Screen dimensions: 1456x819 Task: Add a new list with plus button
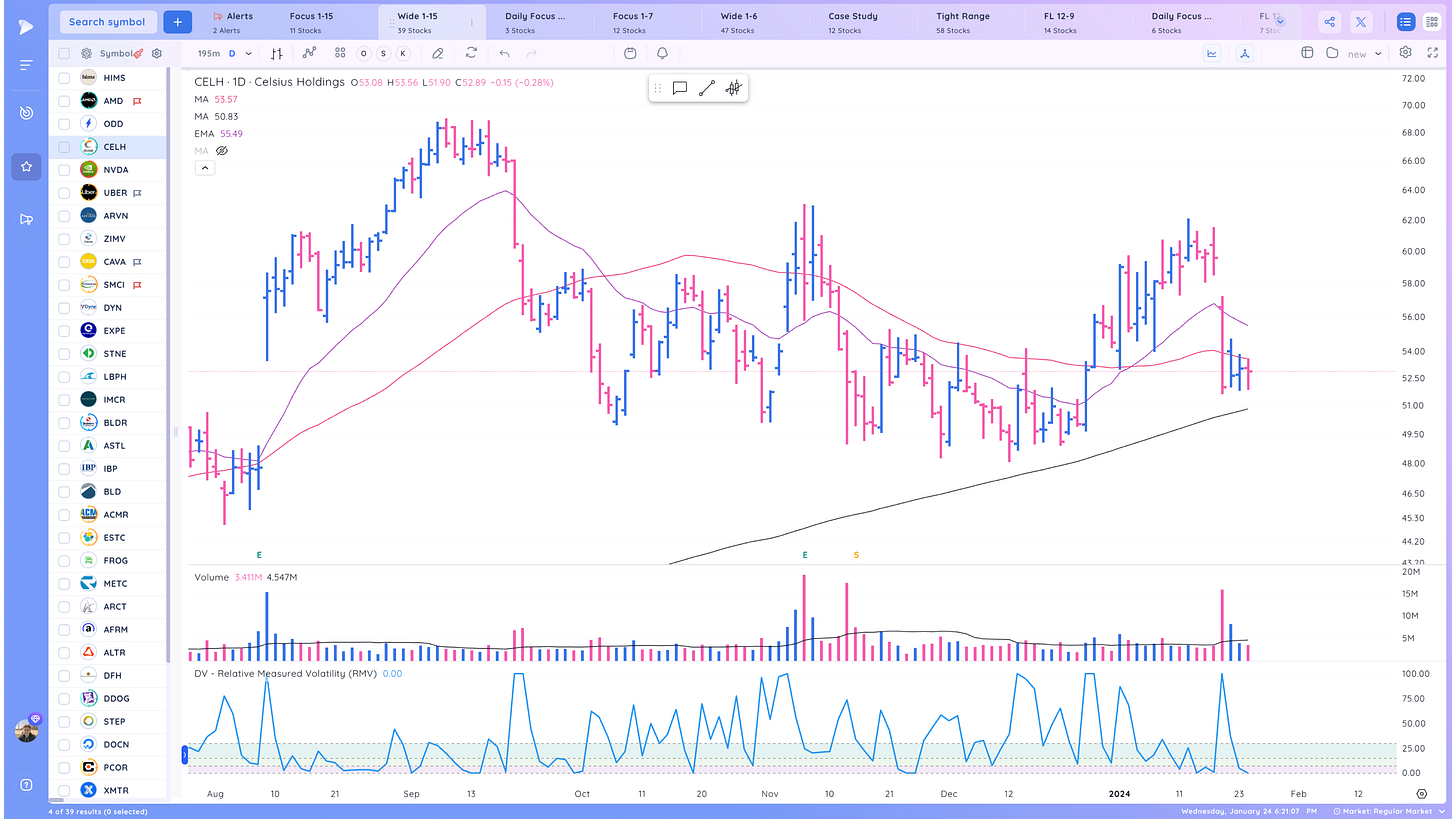177,22
